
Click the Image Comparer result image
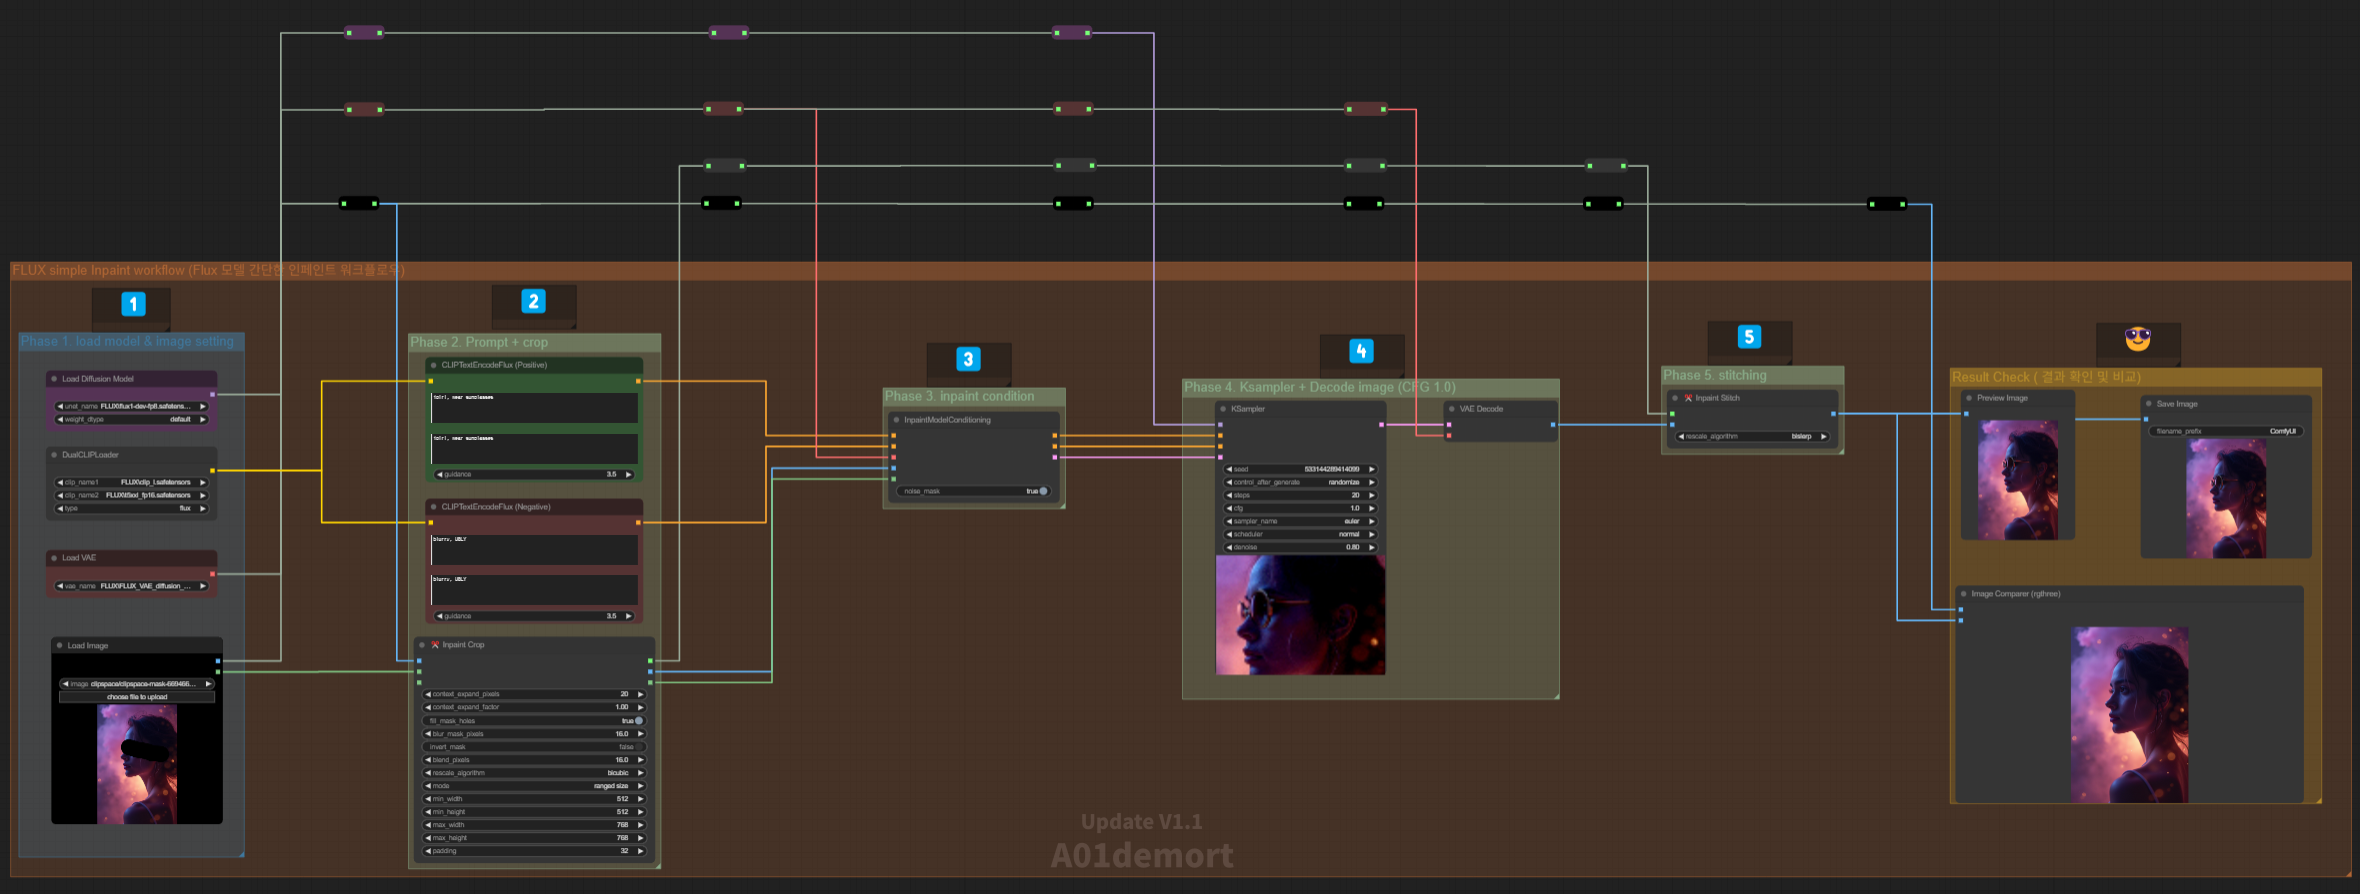[x=2130, y=715]
